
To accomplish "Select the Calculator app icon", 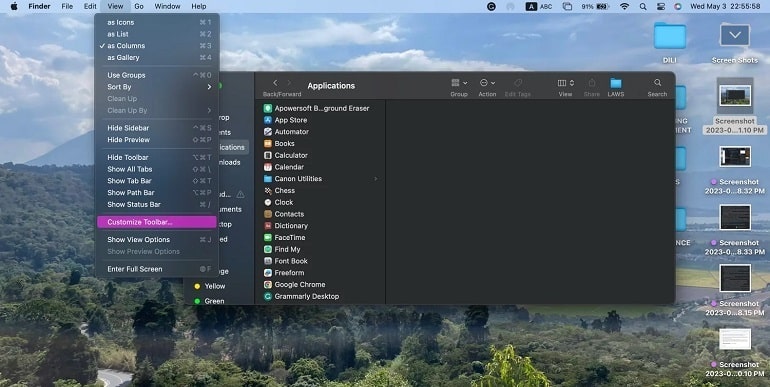I will click(268, 155).
